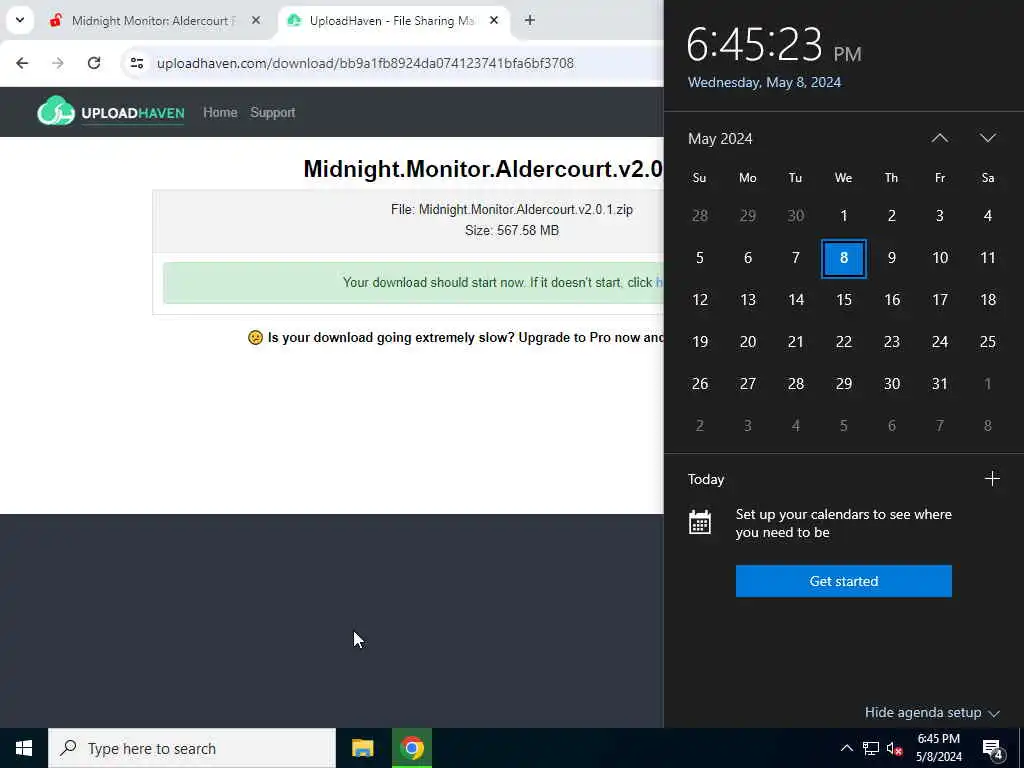Open a new browser tab
This screenshot has width=1024, height=768.
pyautogui.click(x=530, y=20)
